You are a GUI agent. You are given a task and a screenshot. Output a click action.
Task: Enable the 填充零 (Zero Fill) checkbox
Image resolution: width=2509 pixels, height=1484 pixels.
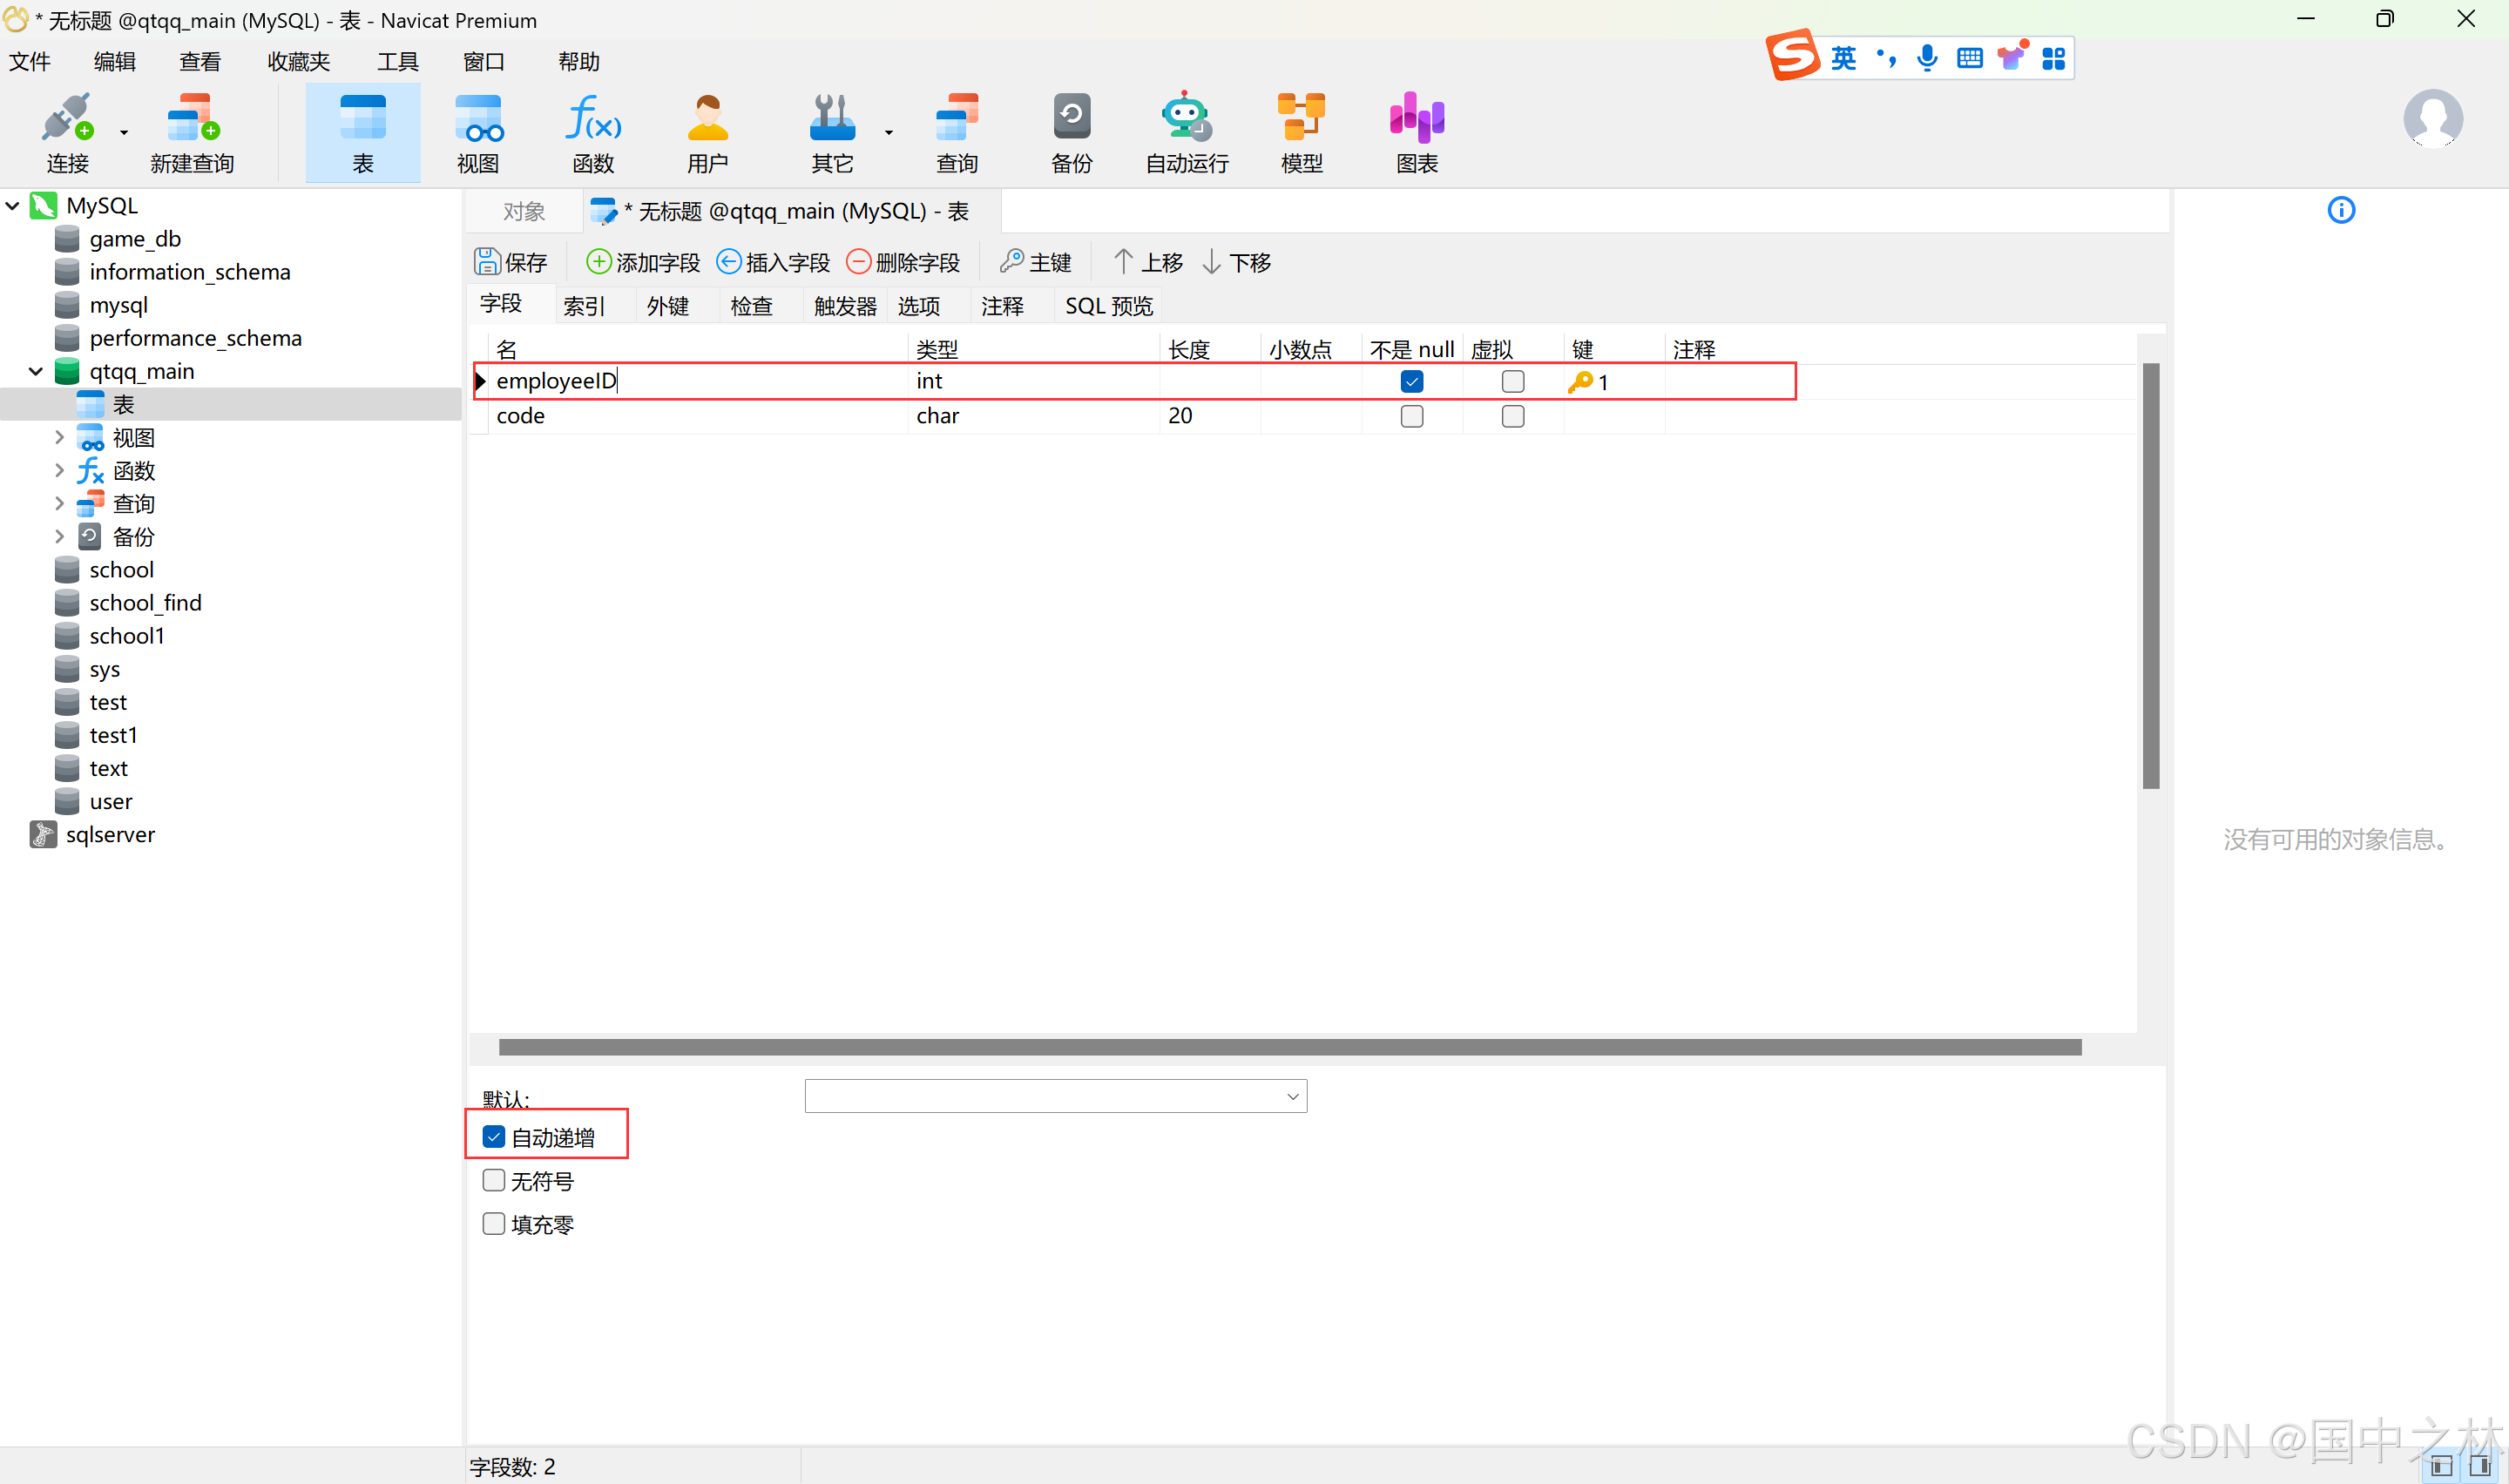click(495, 1224)
